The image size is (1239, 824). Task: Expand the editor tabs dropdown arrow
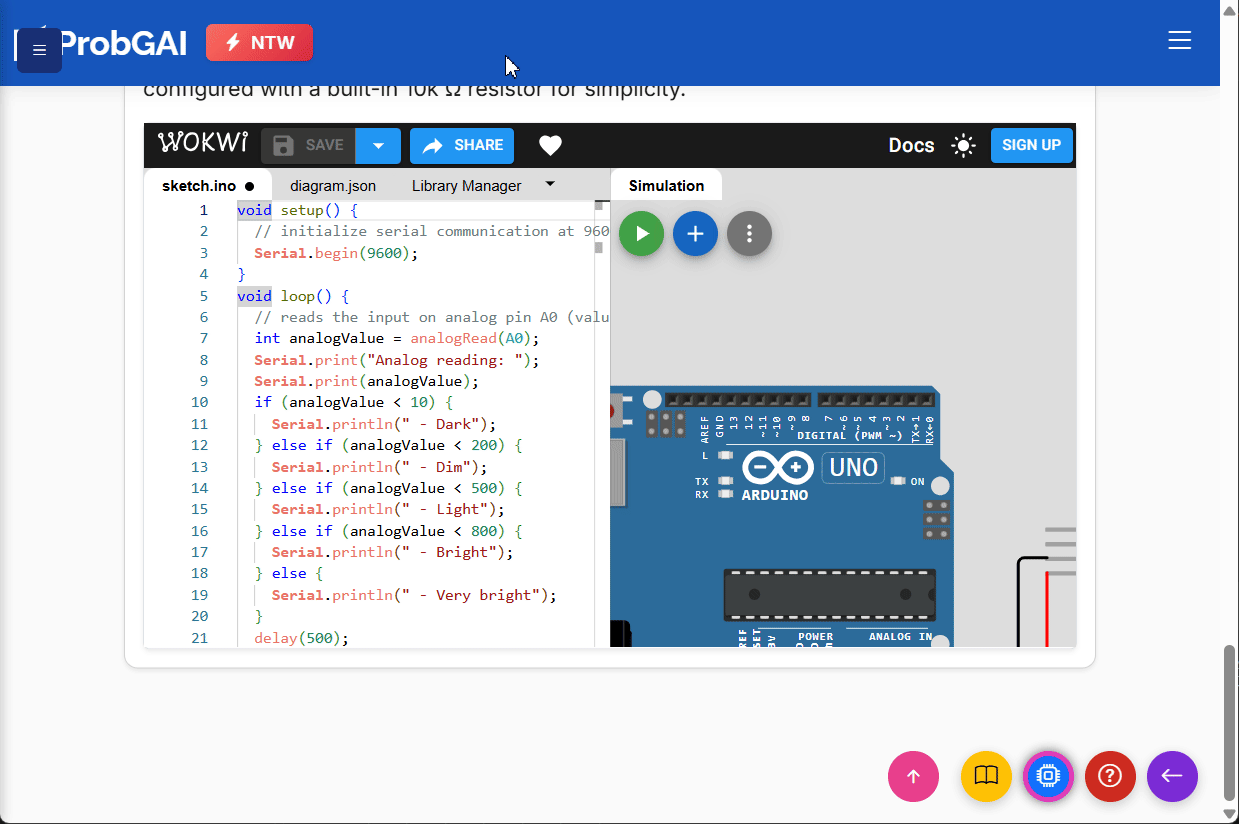pyautogui.click(x=550, y=184)
